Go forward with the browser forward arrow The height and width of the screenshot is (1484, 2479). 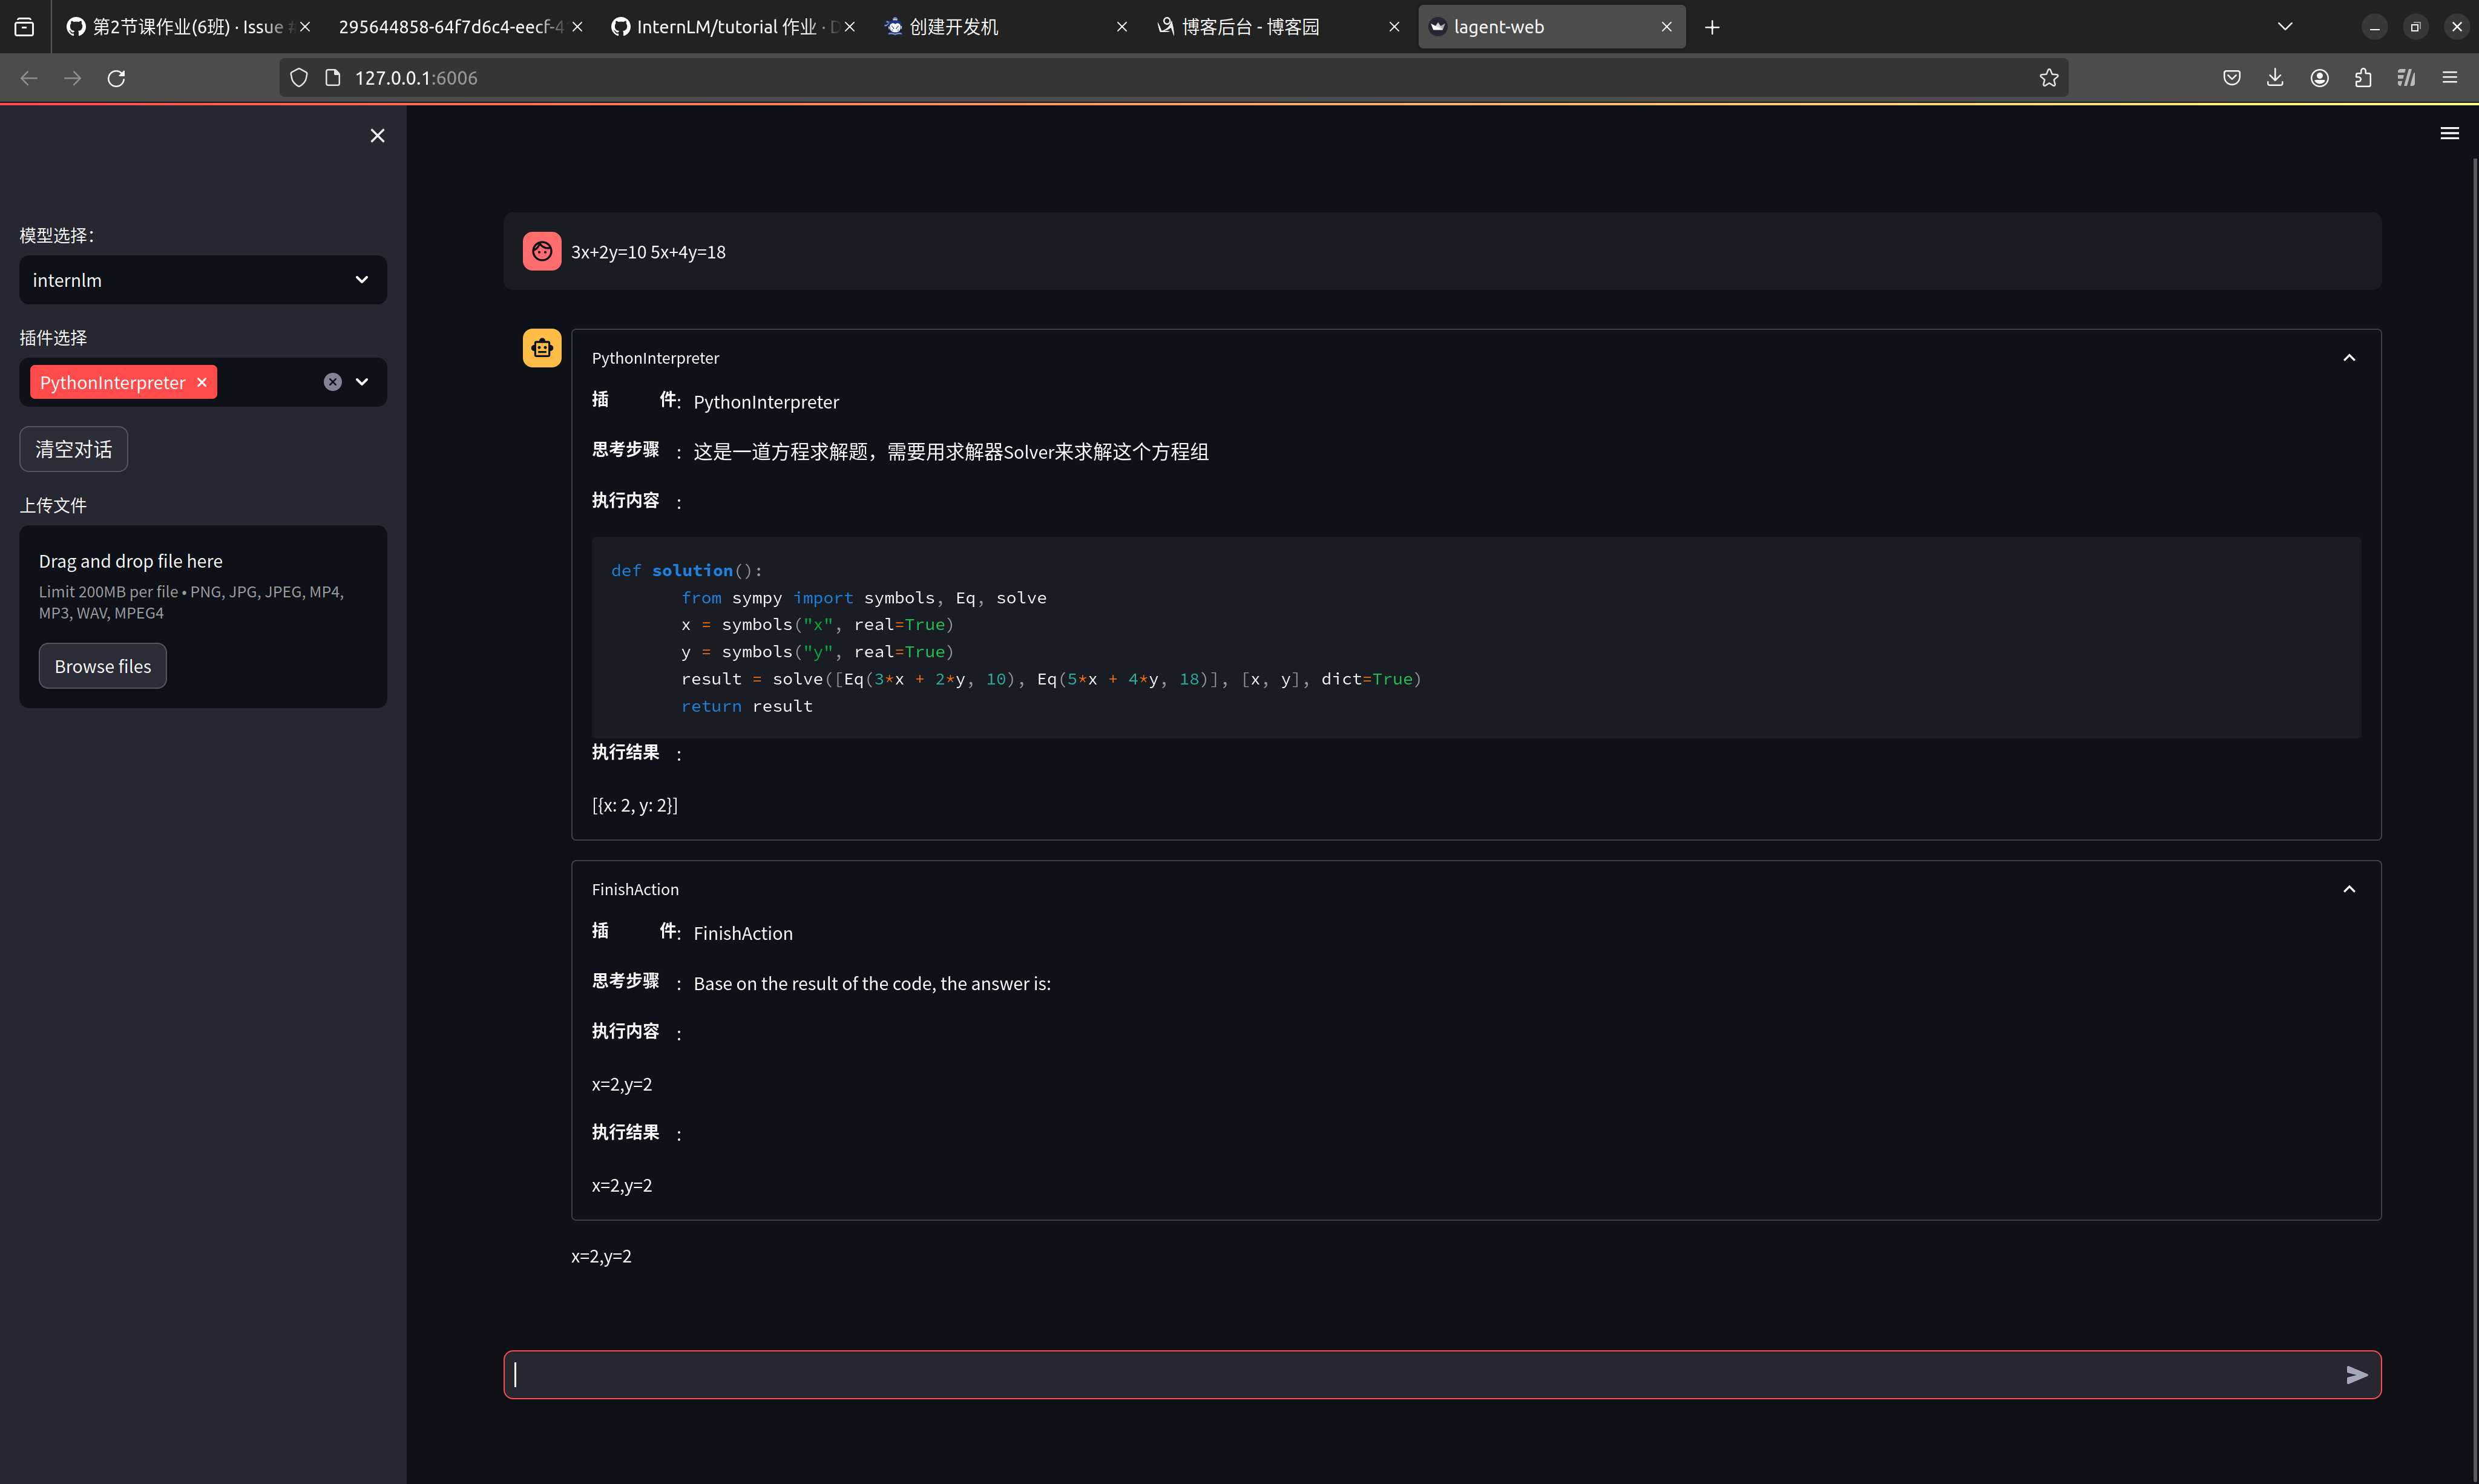[73, 78]
